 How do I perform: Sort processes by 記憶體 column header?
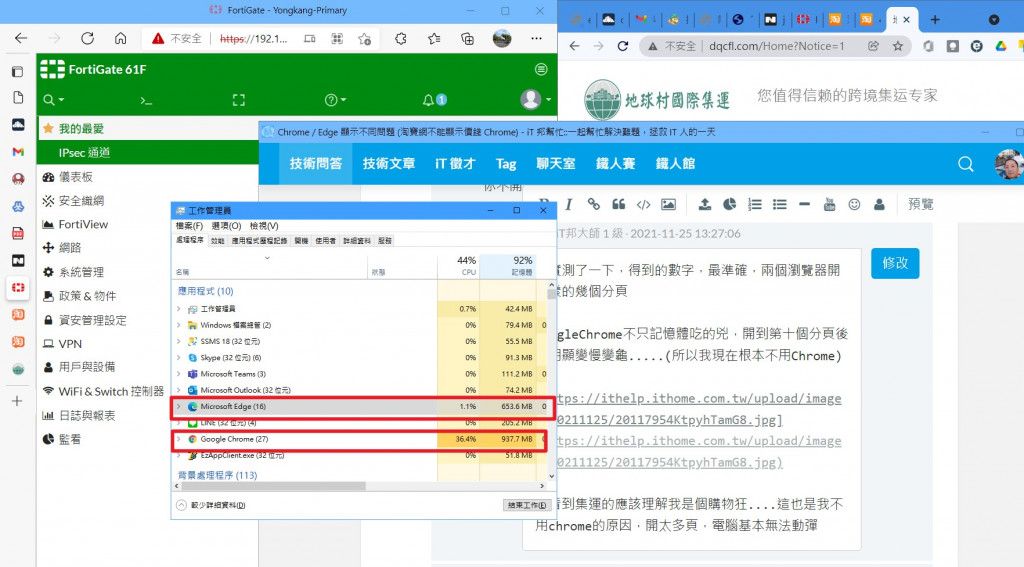(x=508, y=265)
